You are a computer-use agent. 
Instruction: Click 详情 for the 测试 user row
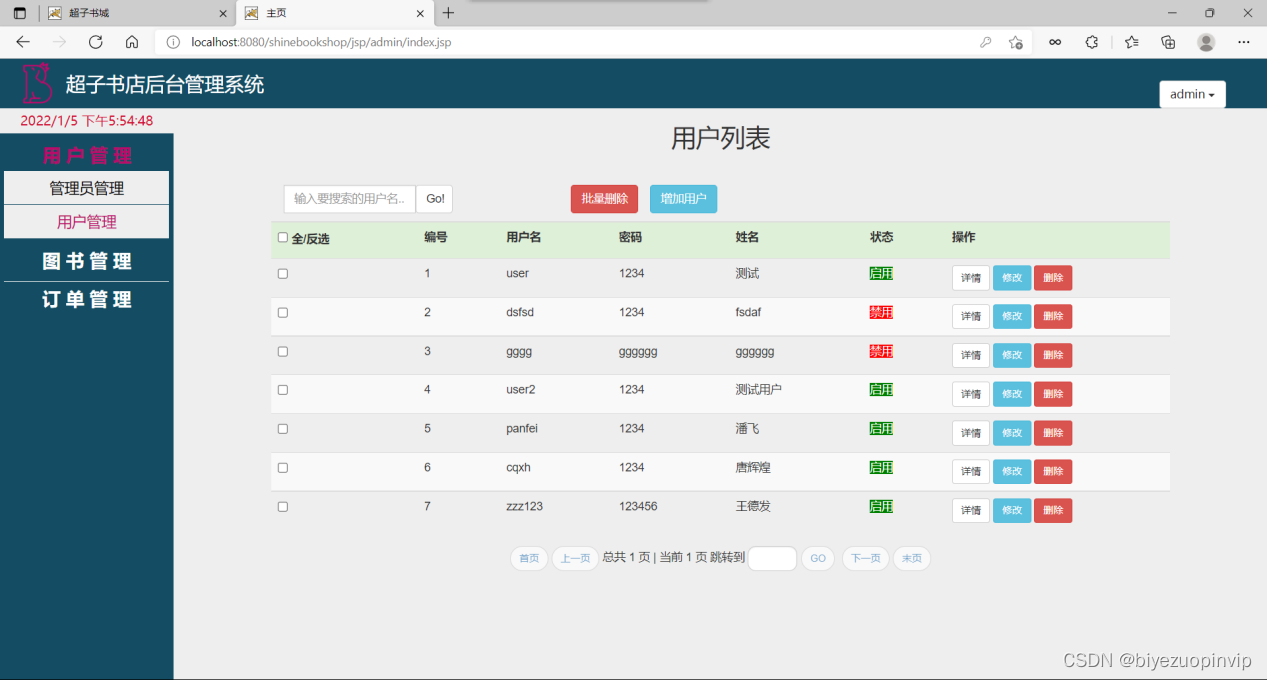coord(971,278)
